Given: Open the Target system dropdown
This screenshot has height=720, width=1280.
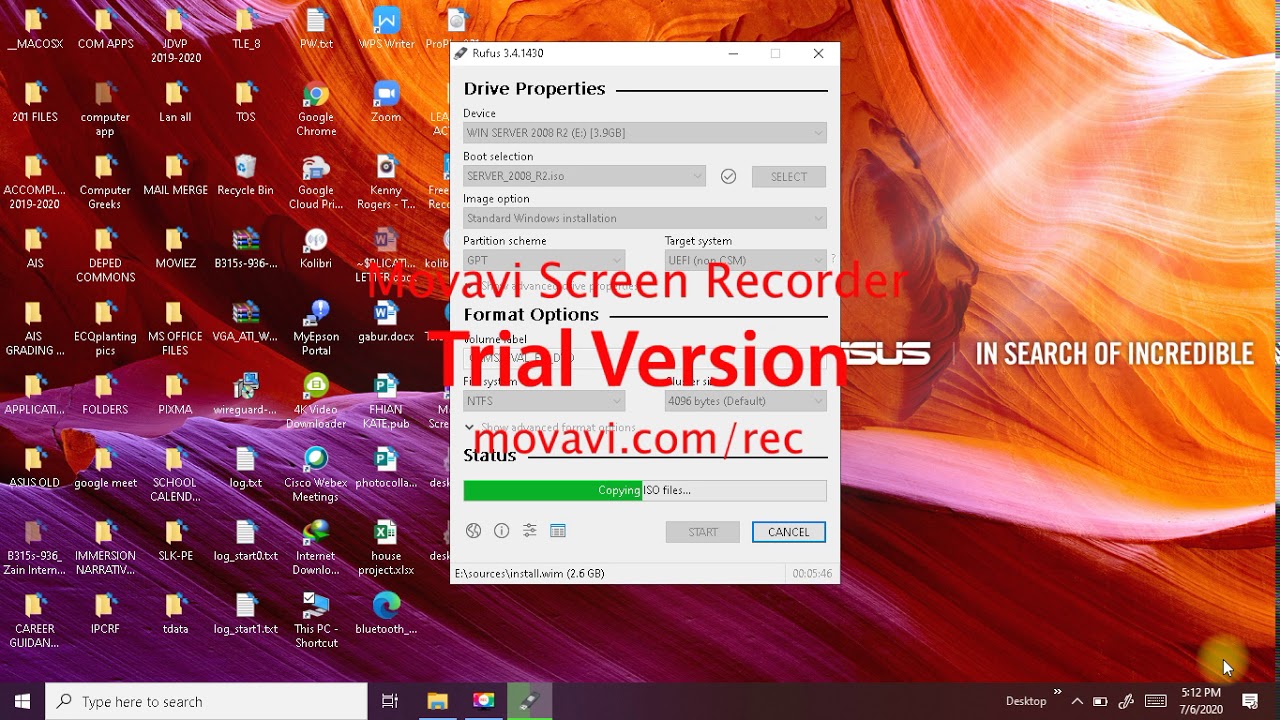Looking at the screenshot, I should (x=746, y=260).
